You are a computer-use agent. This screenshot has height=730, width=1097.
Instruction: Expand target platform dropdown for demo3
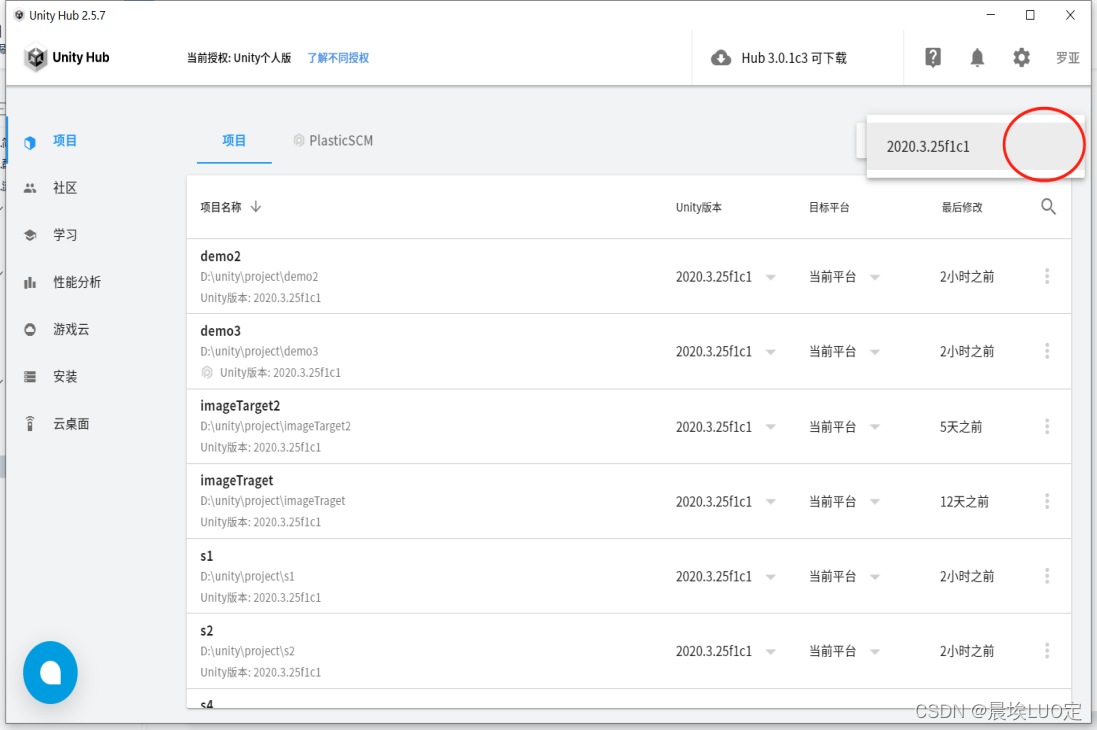(875, 352)
